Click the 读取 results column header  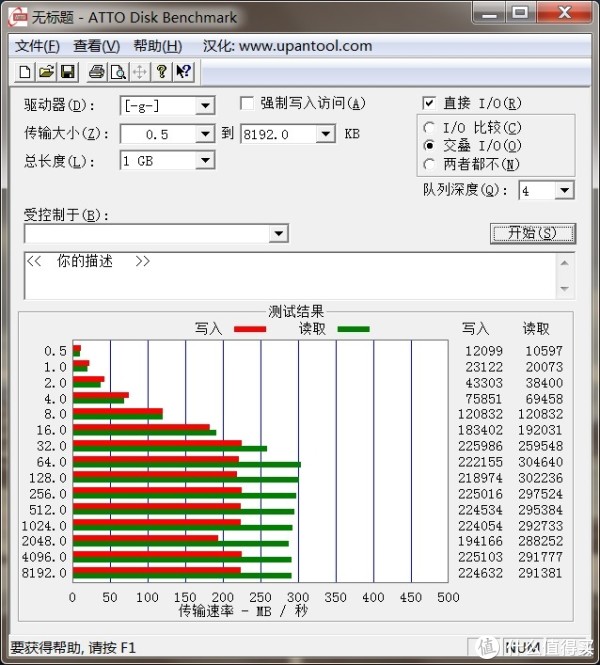[x=536, y=329]
